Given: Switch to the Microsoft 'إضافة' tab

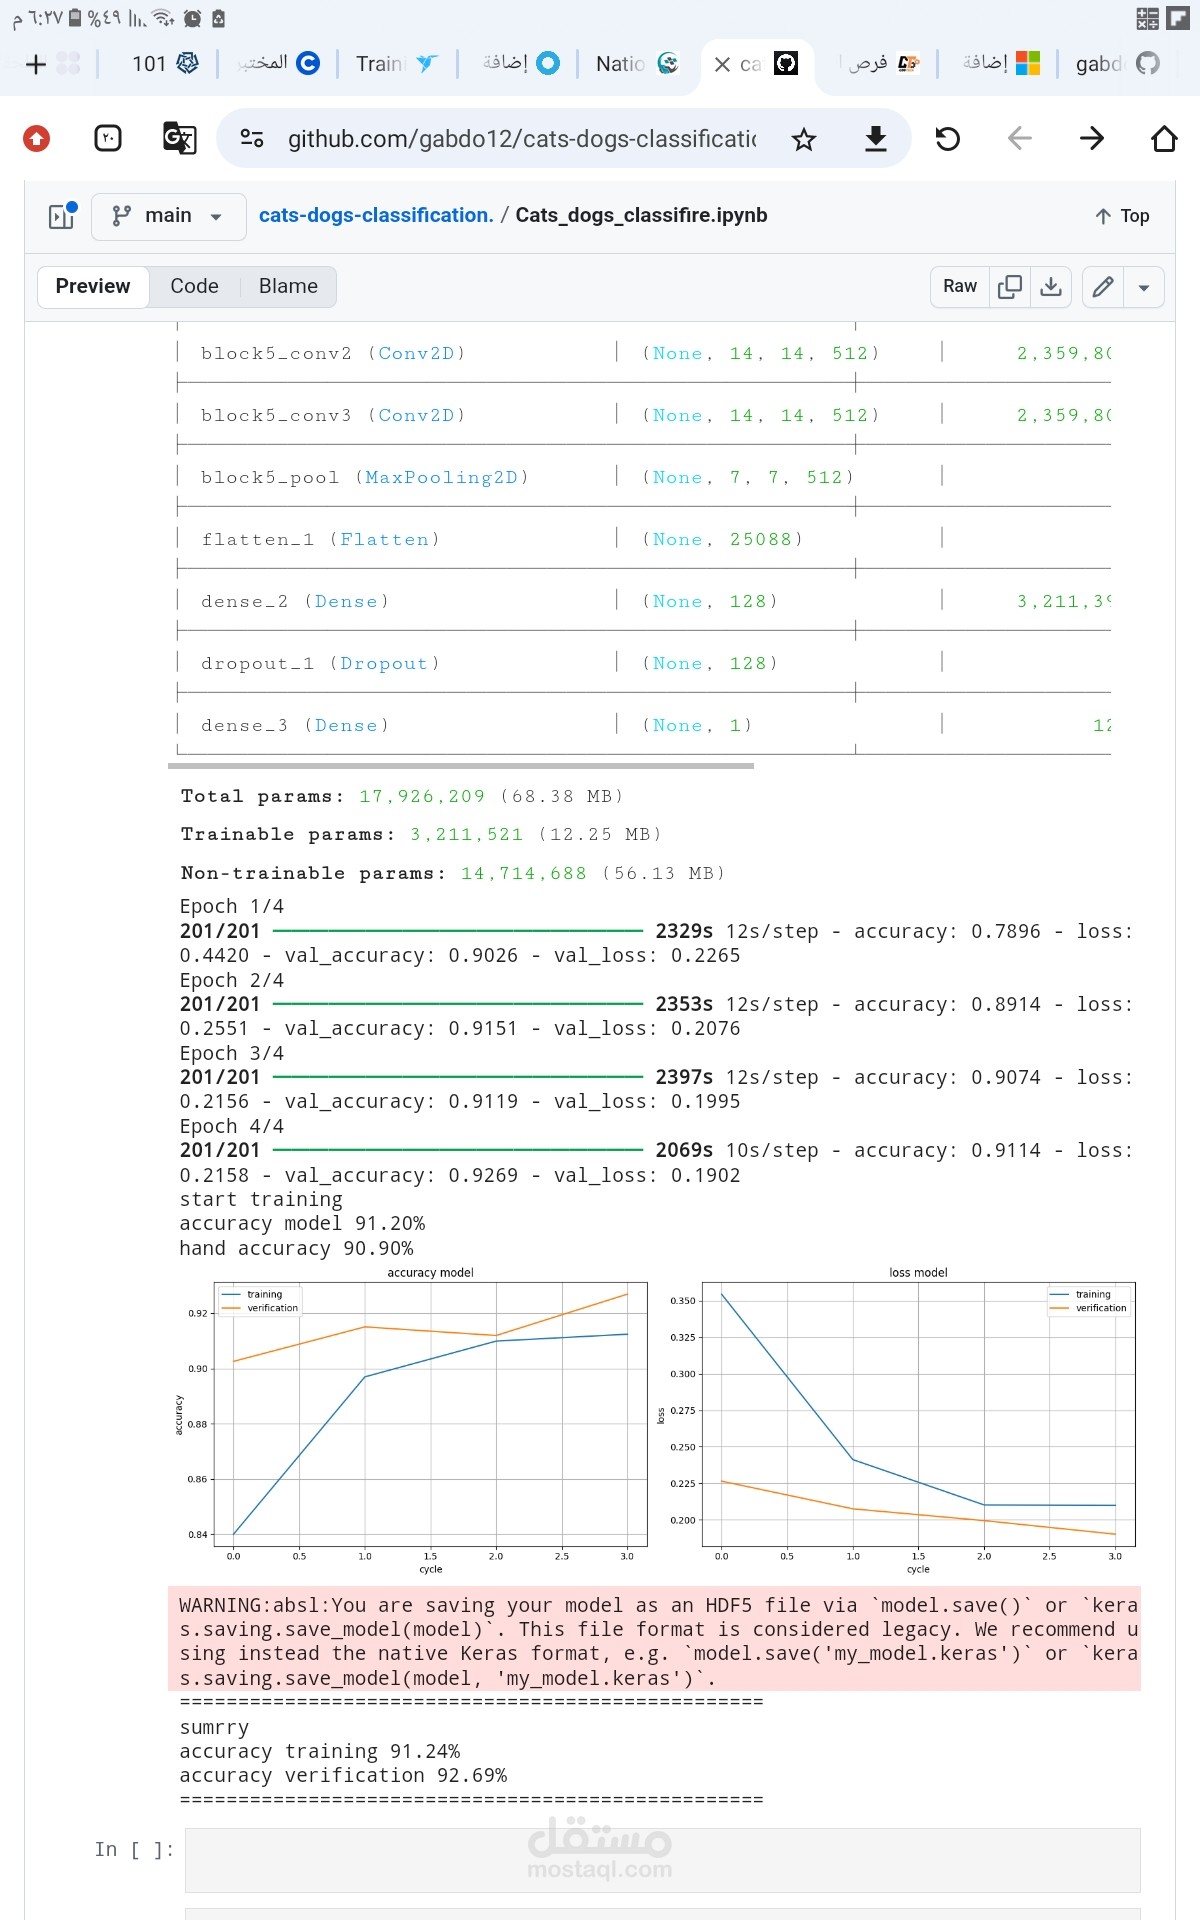Looking at the screenshot, I should coord(1000,64).
